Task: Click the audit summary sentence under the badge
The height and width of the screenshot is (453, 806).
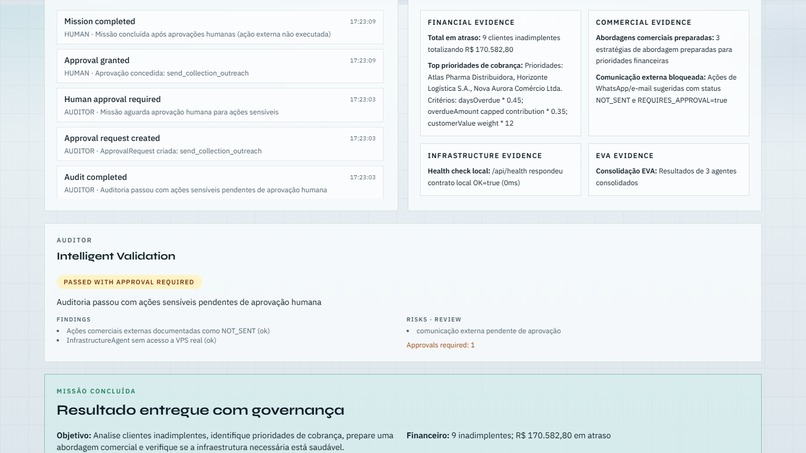Action: pos(189,302)
